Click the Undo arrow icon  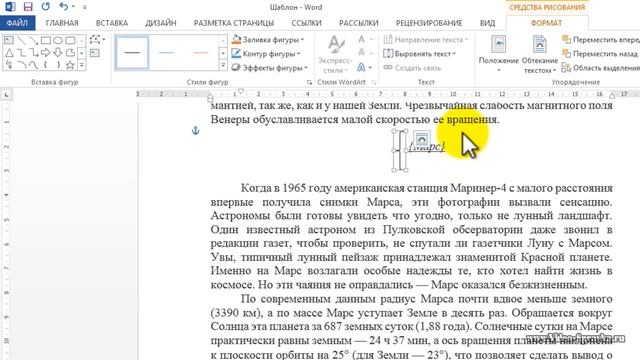tap(63, 7)
